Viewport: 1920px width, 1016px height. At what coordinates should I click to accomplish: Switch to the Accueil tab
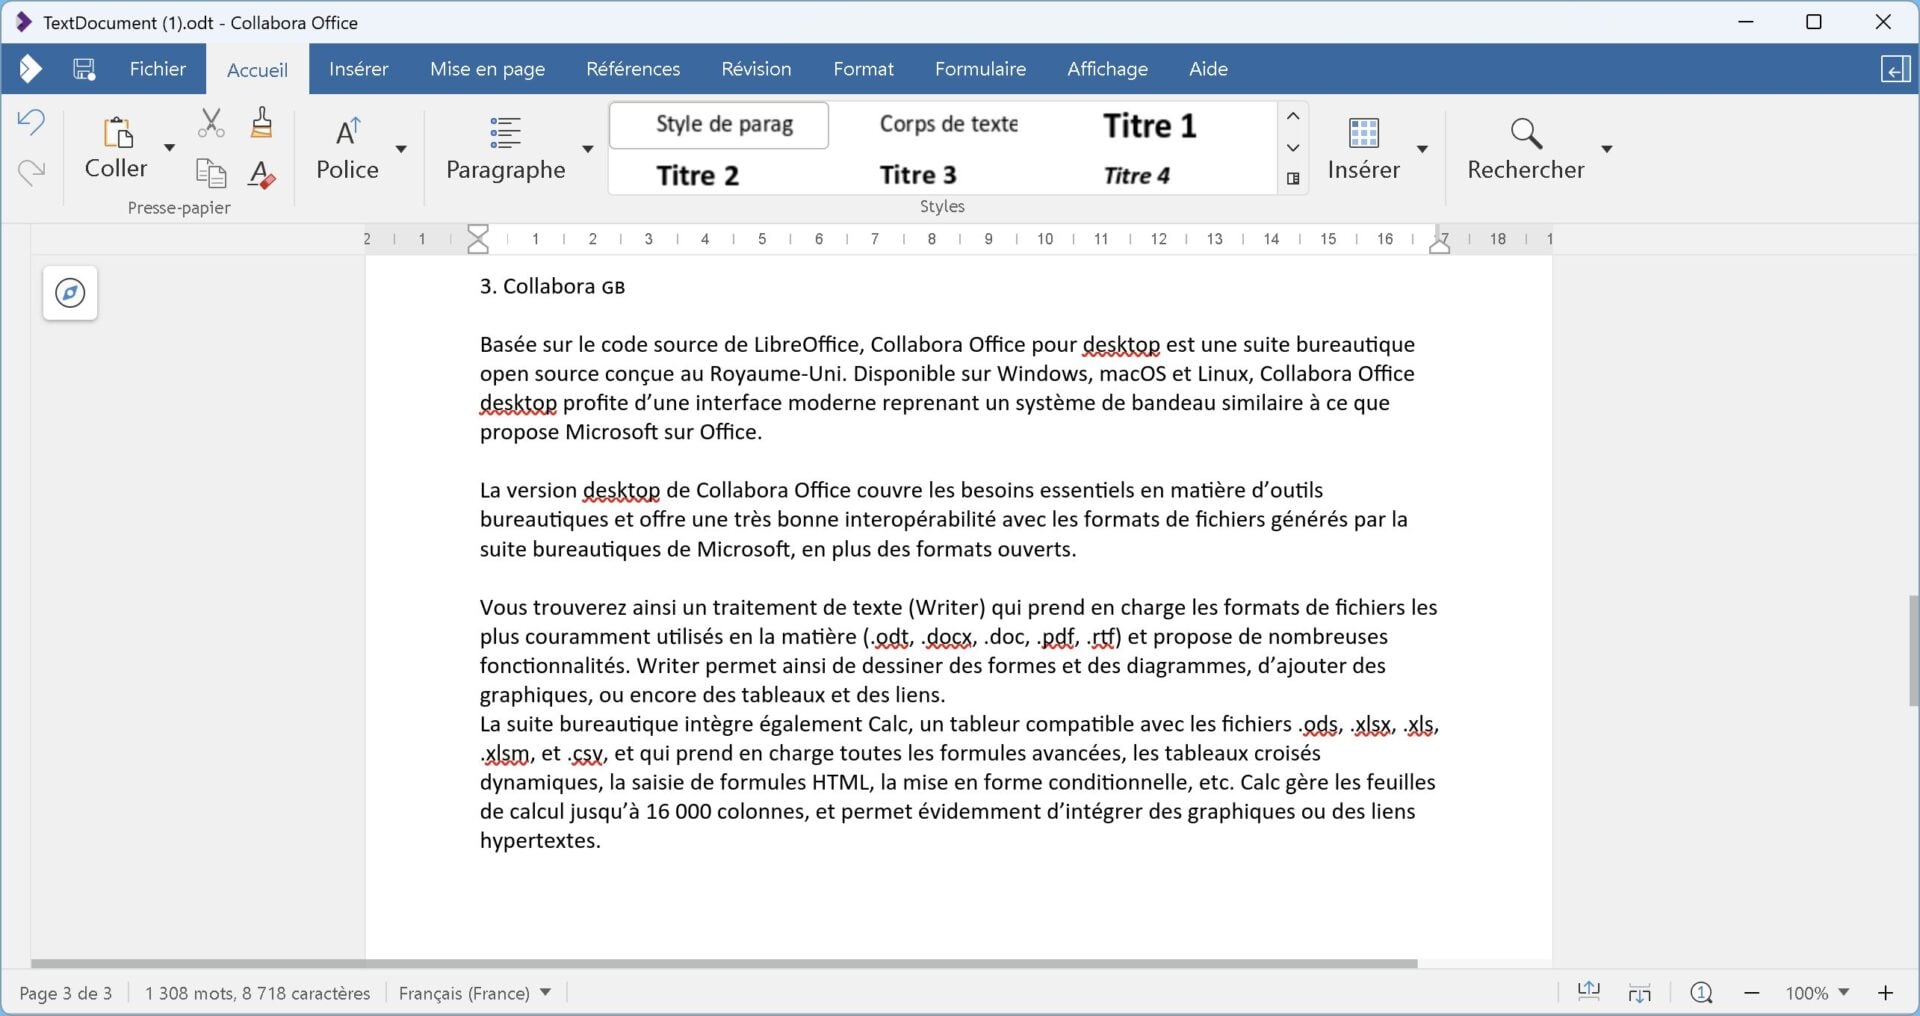click(257, 70)
